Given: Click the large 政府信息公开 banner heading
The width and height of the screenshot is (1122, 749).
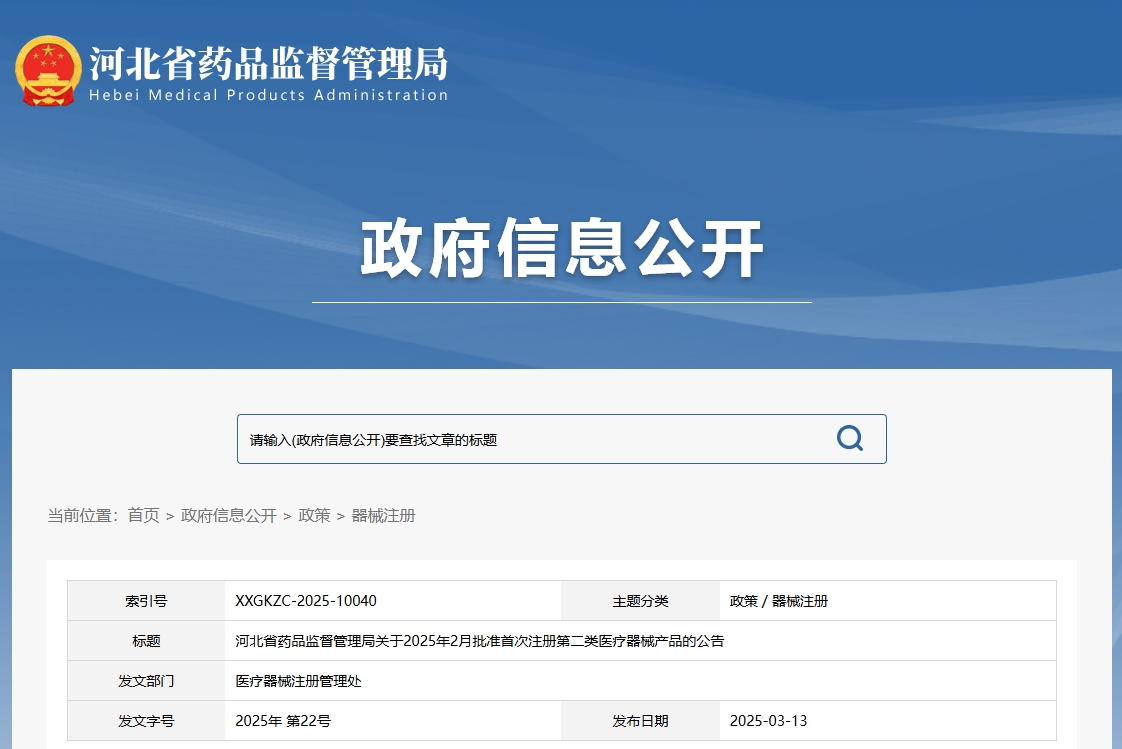Looking at the screenshot, I should tap(561, 250).
